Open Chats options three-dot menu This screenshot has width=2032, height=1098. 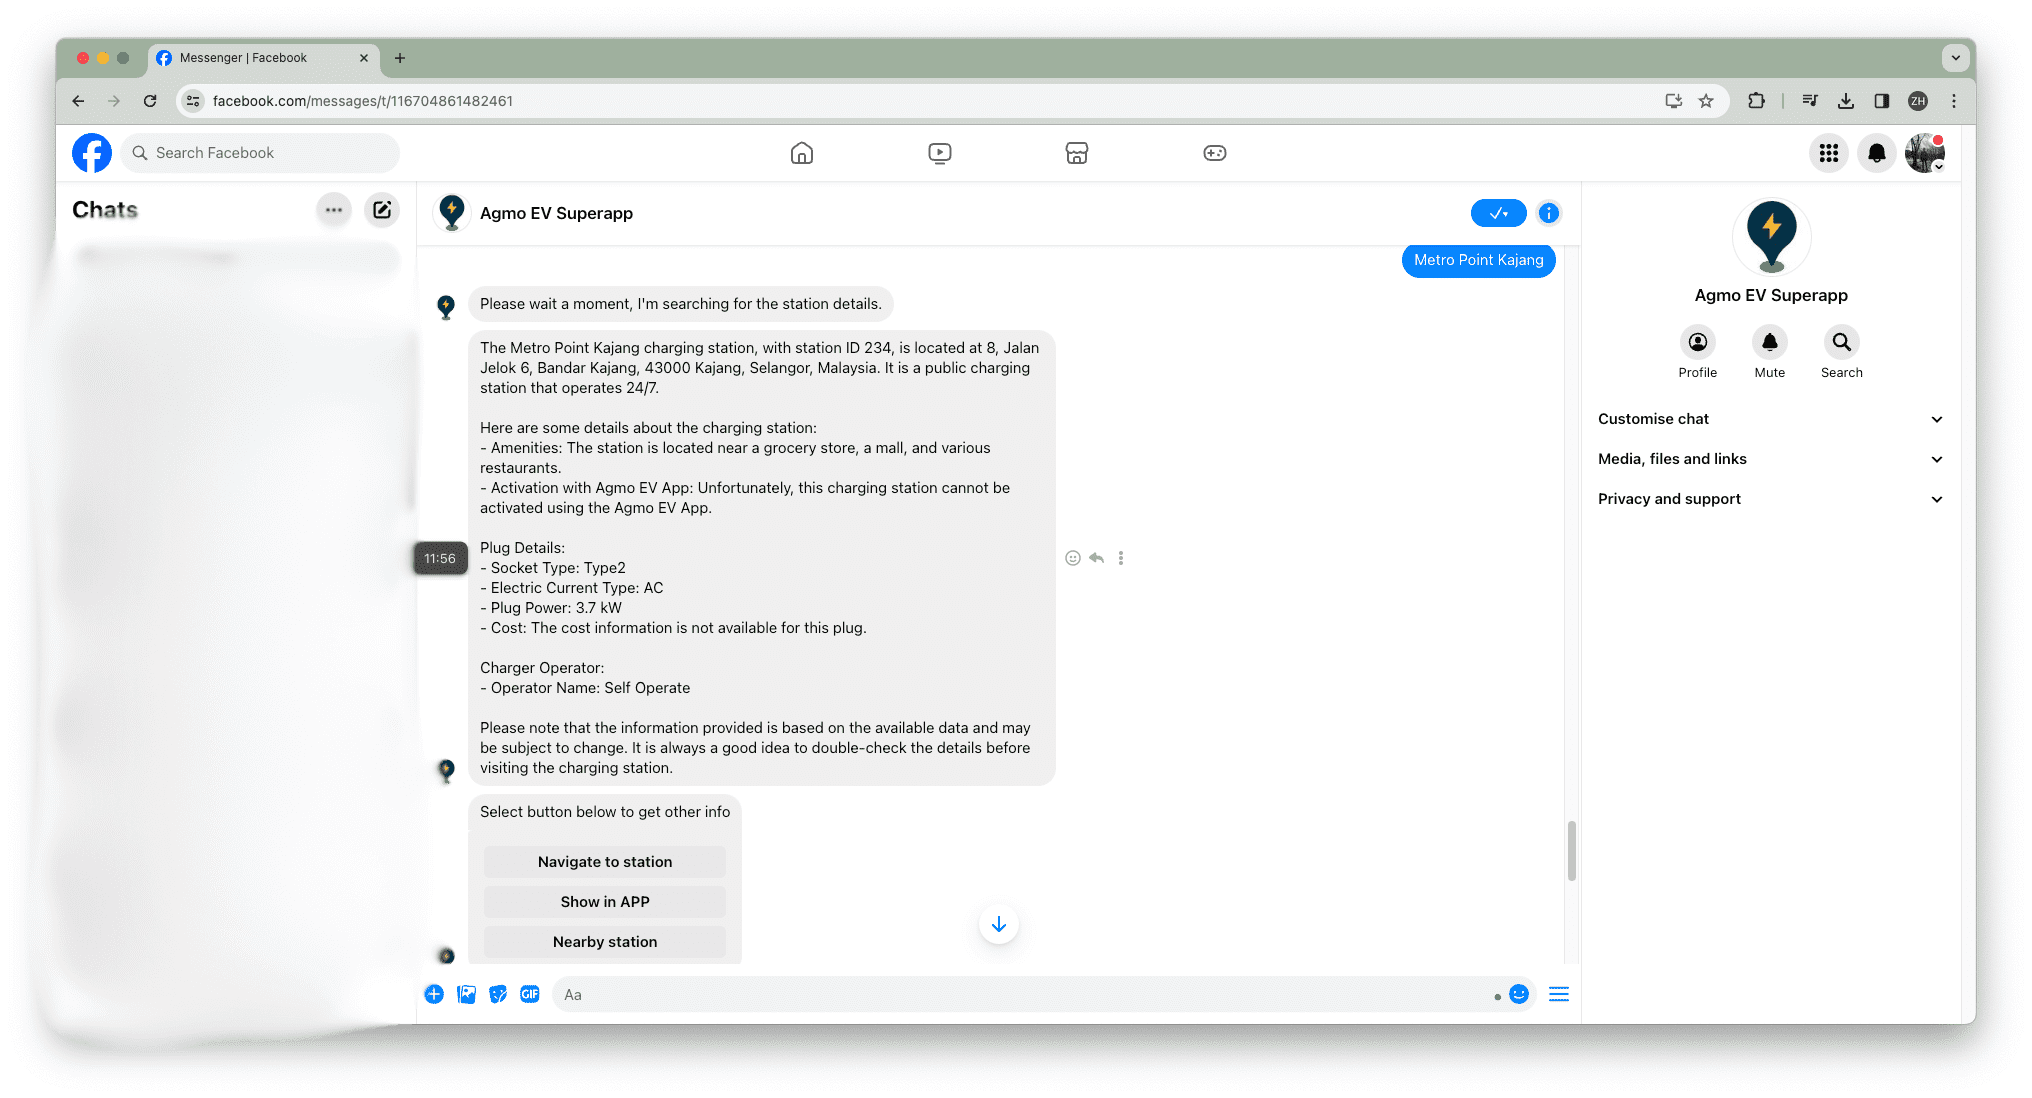(x=334, y=210)
